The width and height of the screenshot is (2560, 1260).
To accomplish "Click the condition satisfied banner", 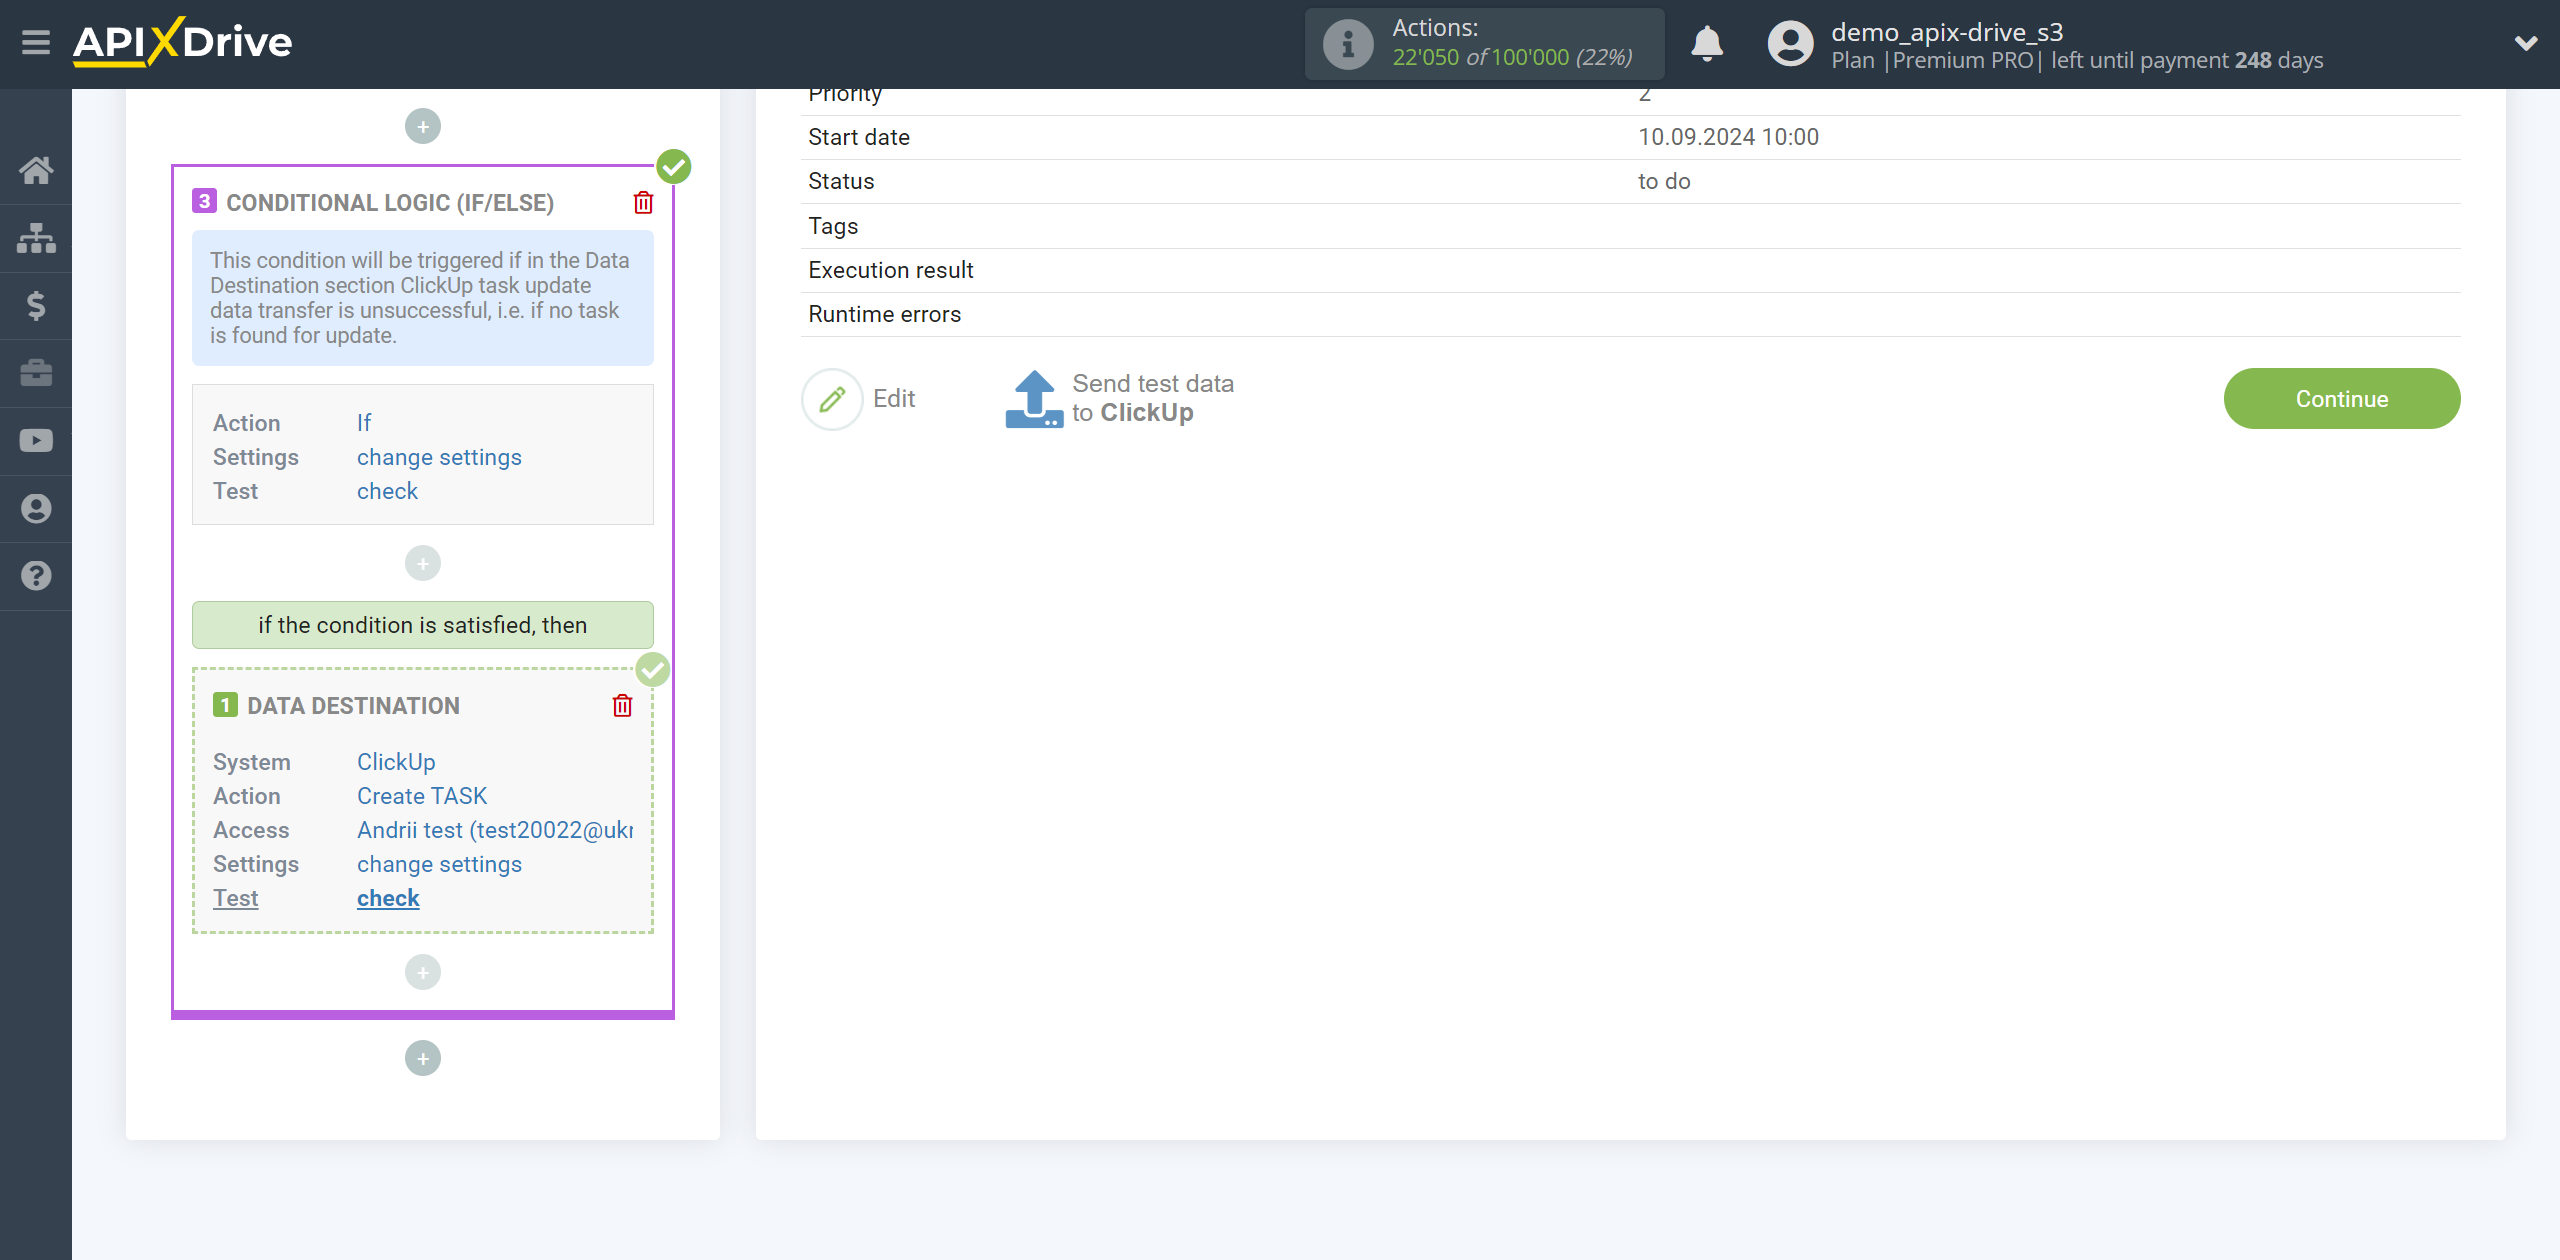I will coord(423,625).
